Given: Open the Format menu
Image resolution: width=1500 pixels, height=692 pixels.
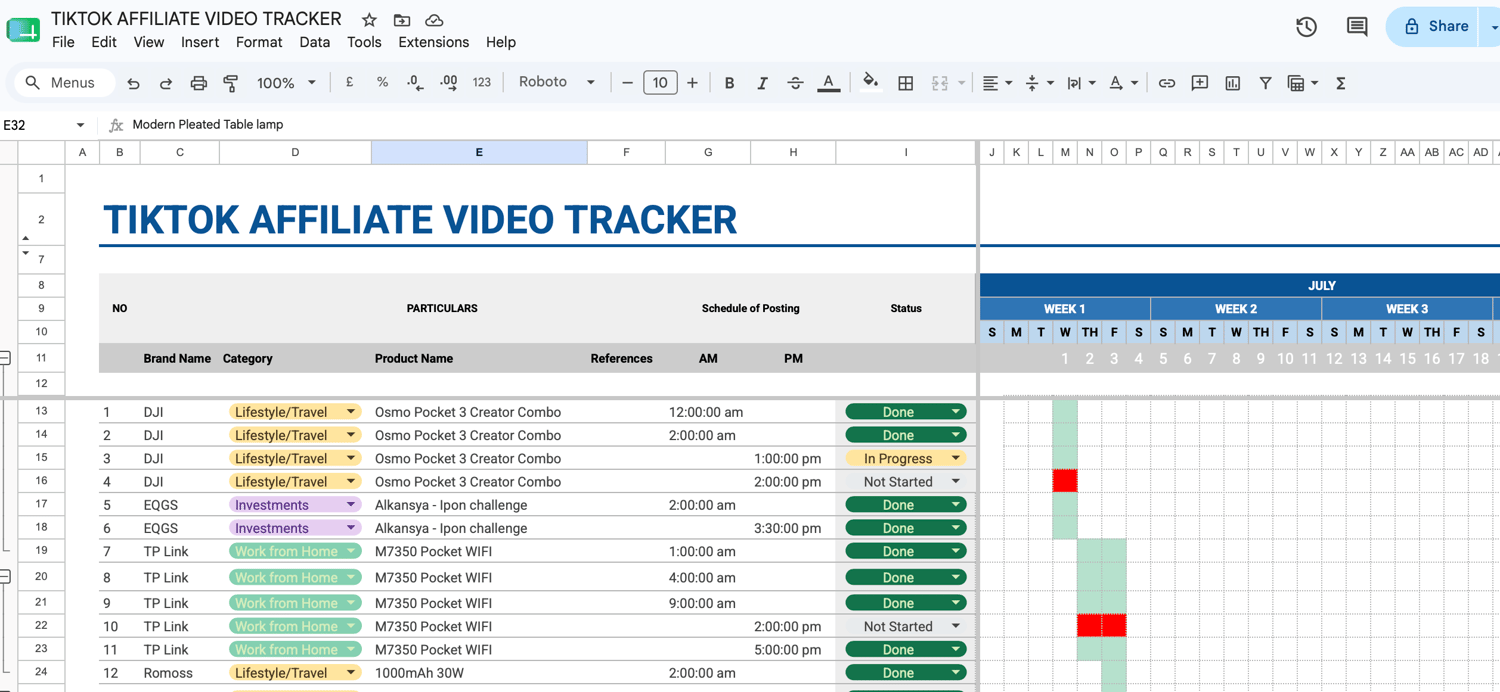Looking at the screenshot, I should click(259, 42).
